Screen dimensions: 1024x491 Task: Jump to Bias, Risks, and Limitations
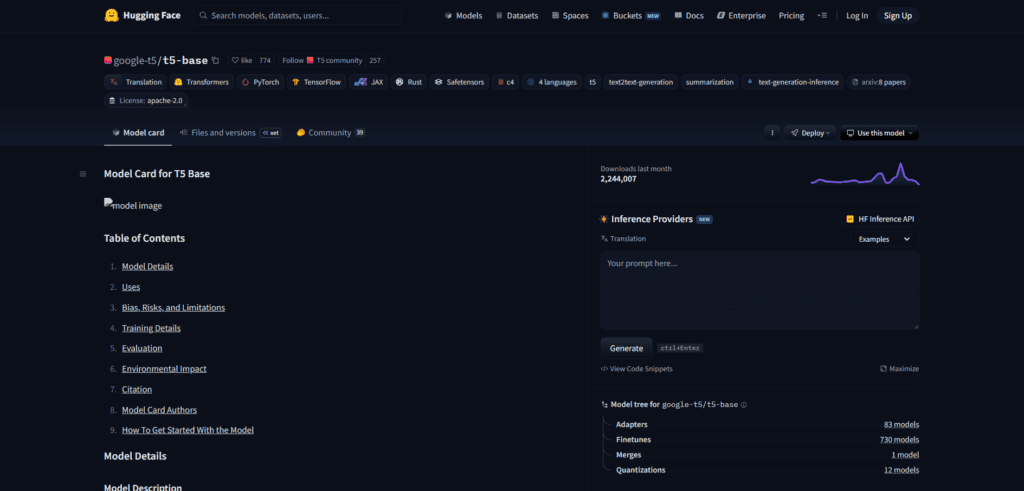pos(173,308)
